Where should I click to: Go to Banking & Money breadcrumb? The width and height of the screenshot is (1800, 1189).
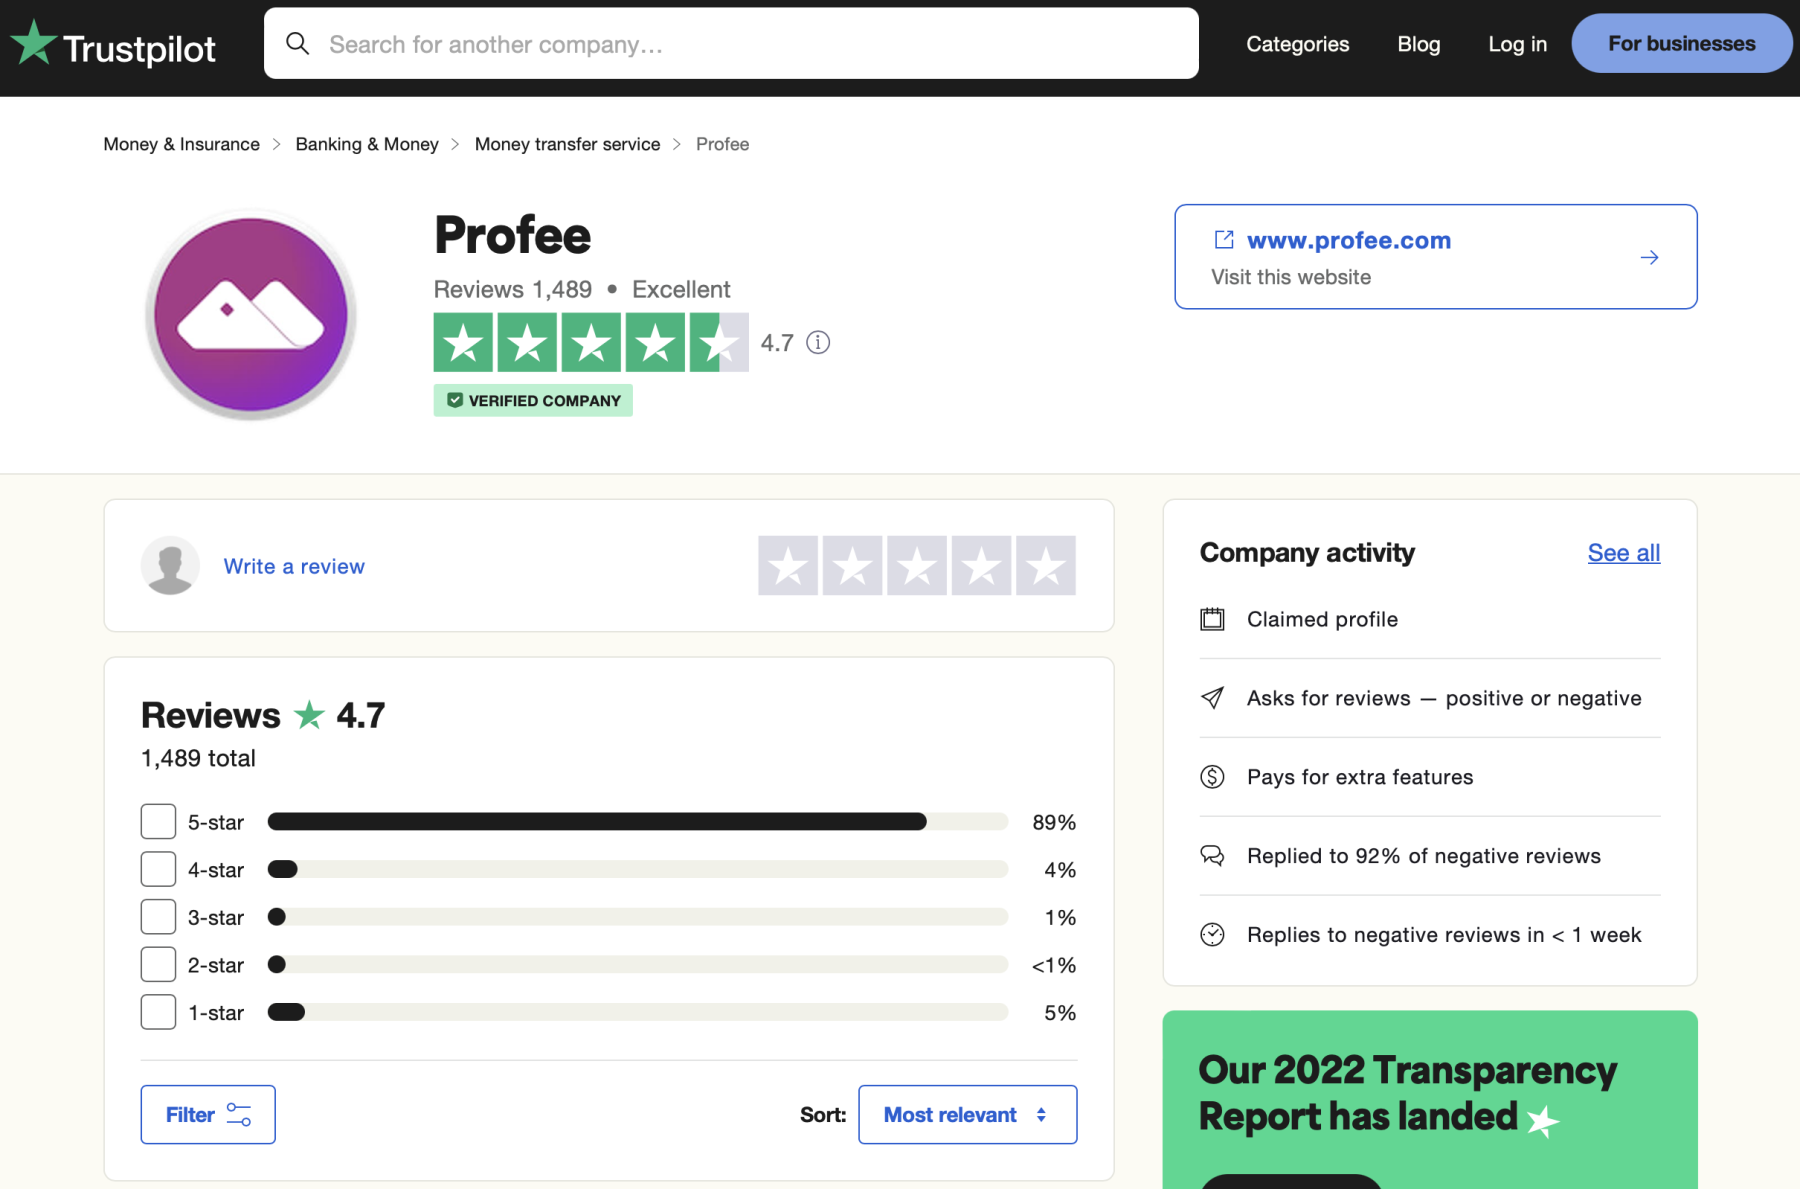click(x=367, y=144)
